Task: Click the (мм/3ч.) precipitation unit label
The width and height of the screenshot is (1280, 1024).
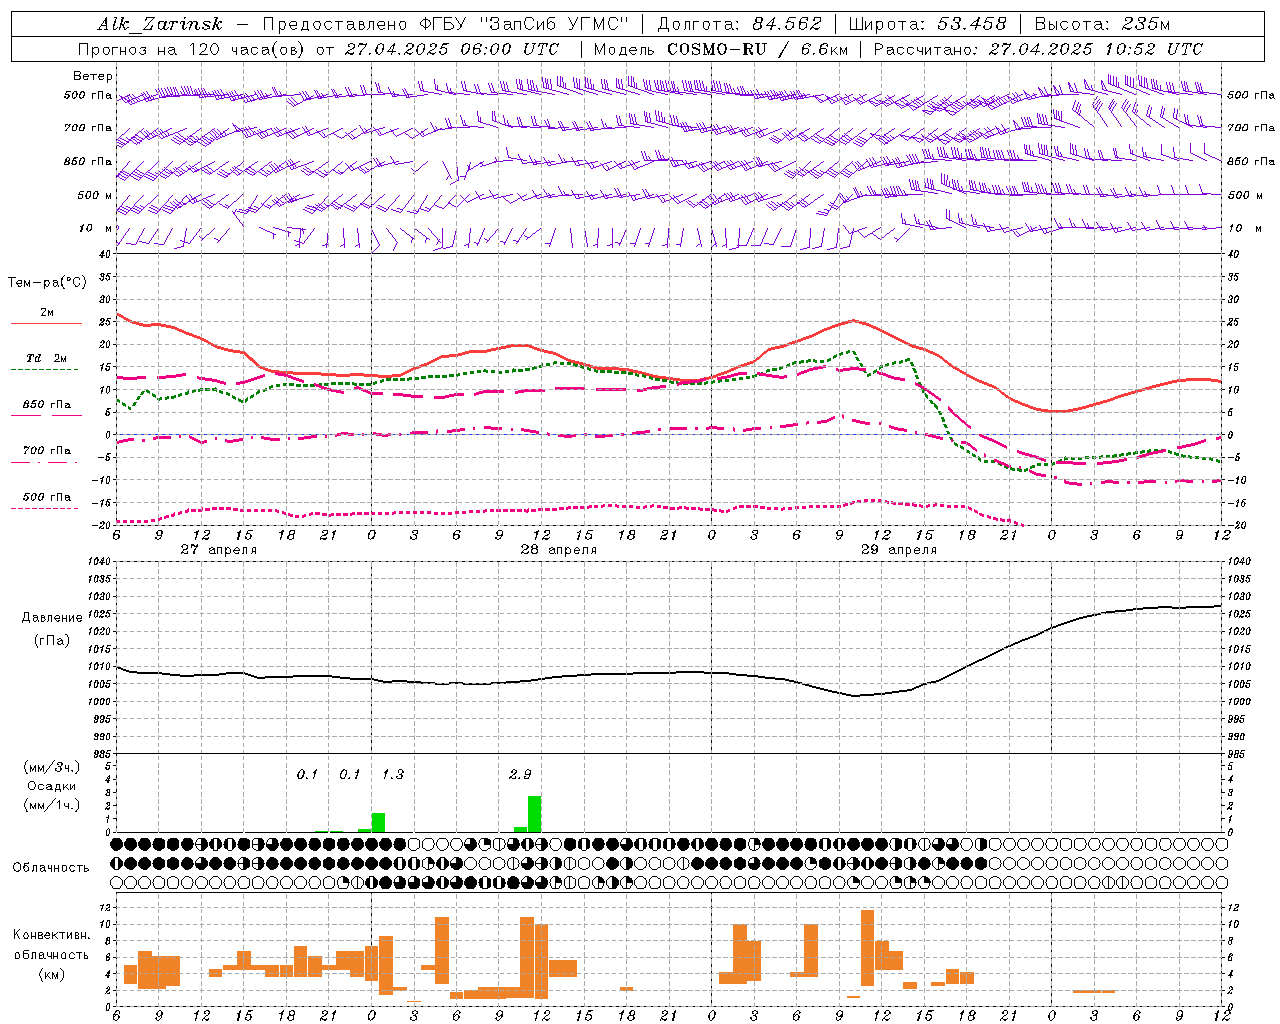Action: [x=52, y=767]
